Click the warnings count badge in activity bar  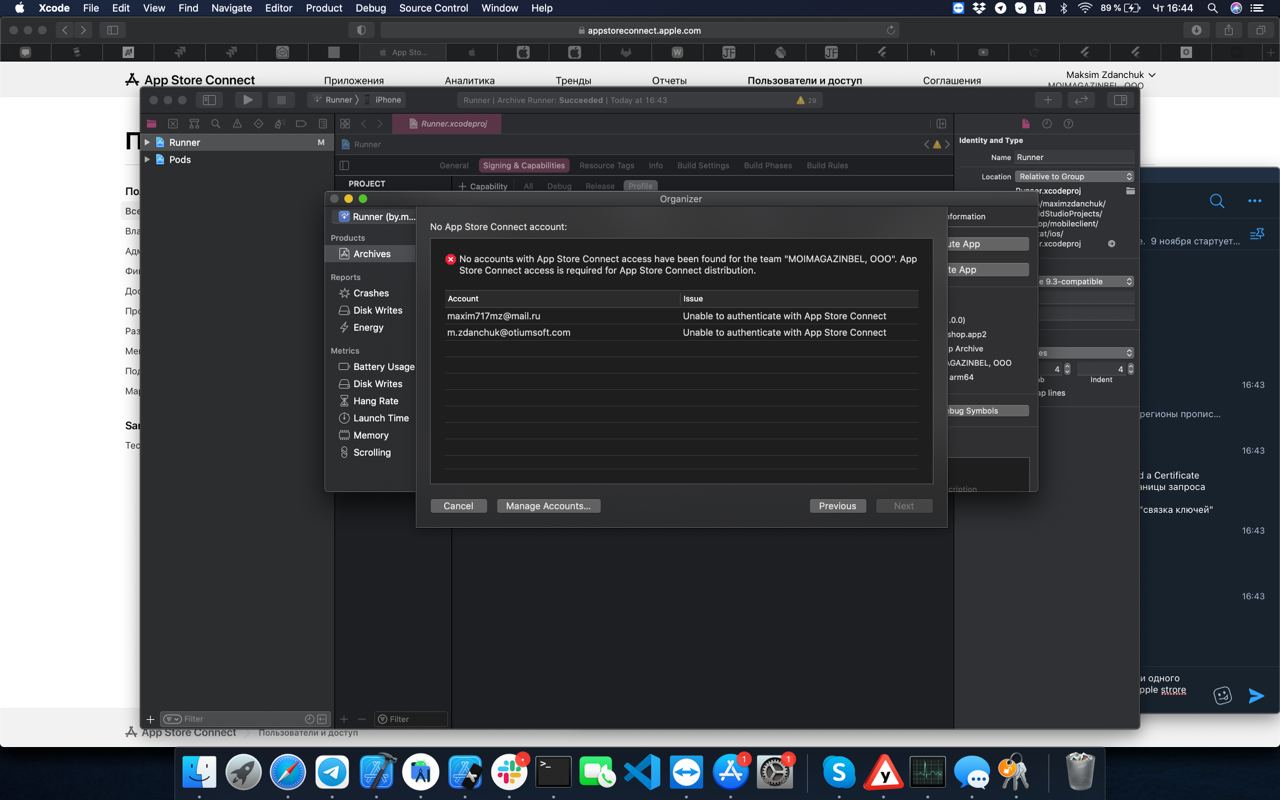(x=806, y=100)
